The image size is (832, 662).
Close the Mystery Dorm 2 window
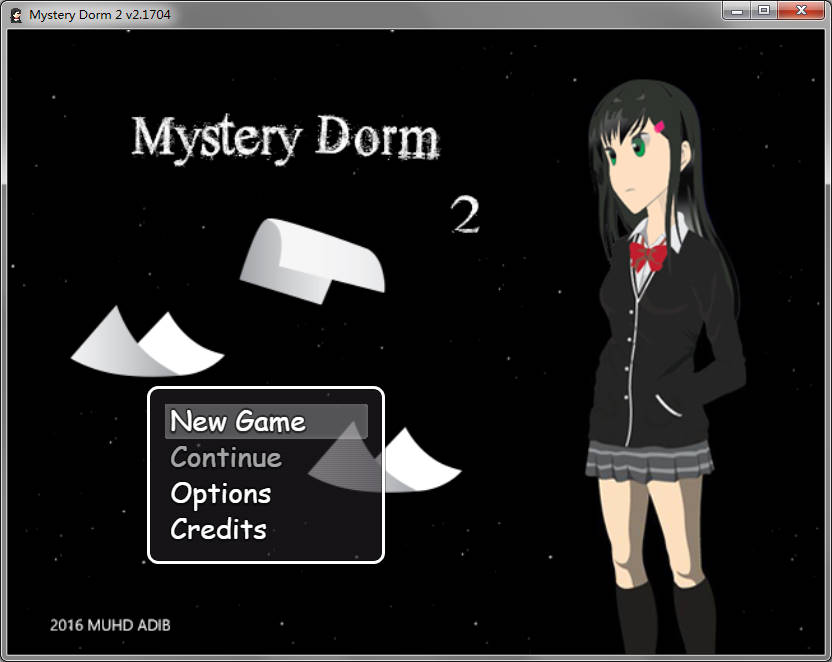(x=801, y=11)
